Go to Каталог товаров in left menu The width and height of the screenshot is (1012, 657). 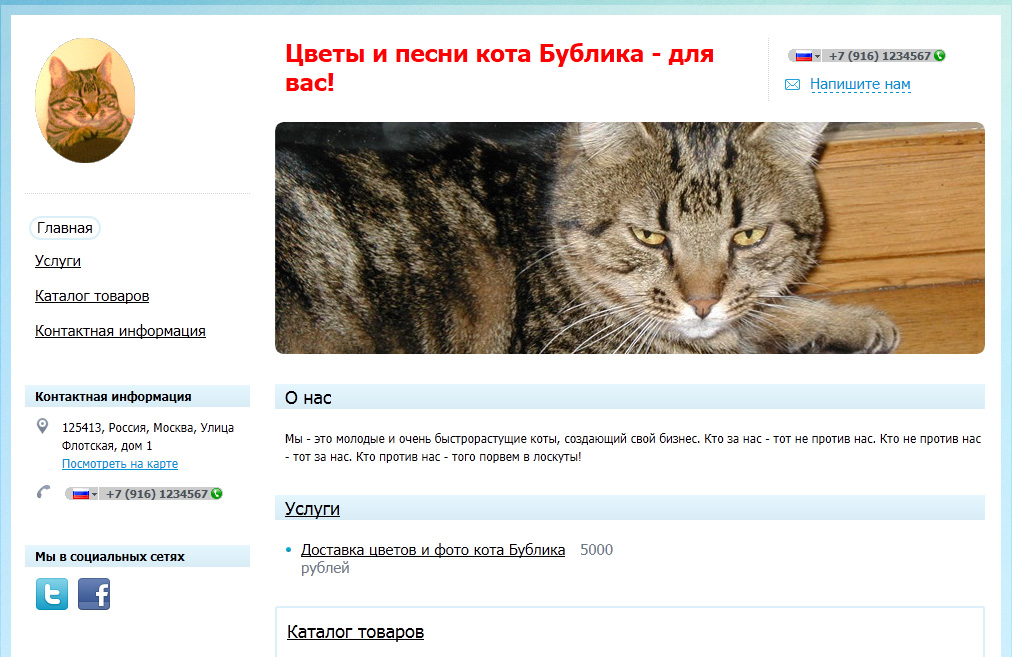92,296
